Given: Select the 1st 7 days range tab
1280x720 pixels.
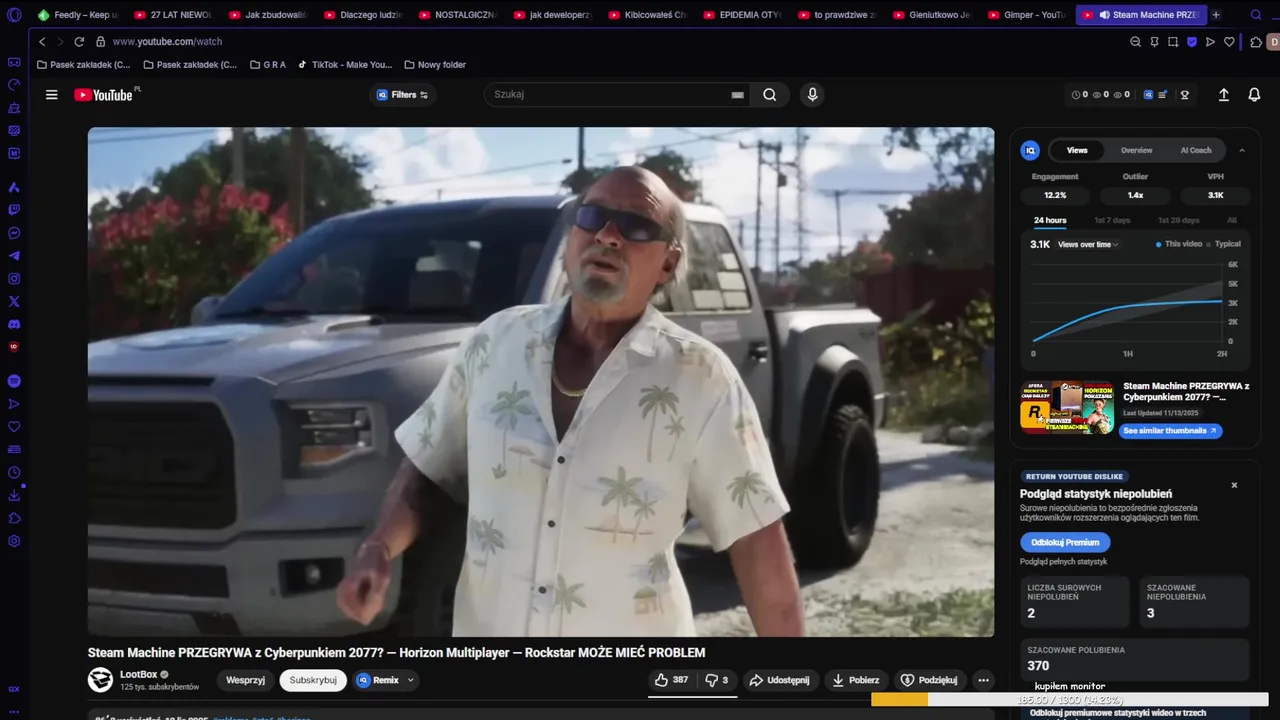Looking at the screenshot, I should (x=1112, y=220).
